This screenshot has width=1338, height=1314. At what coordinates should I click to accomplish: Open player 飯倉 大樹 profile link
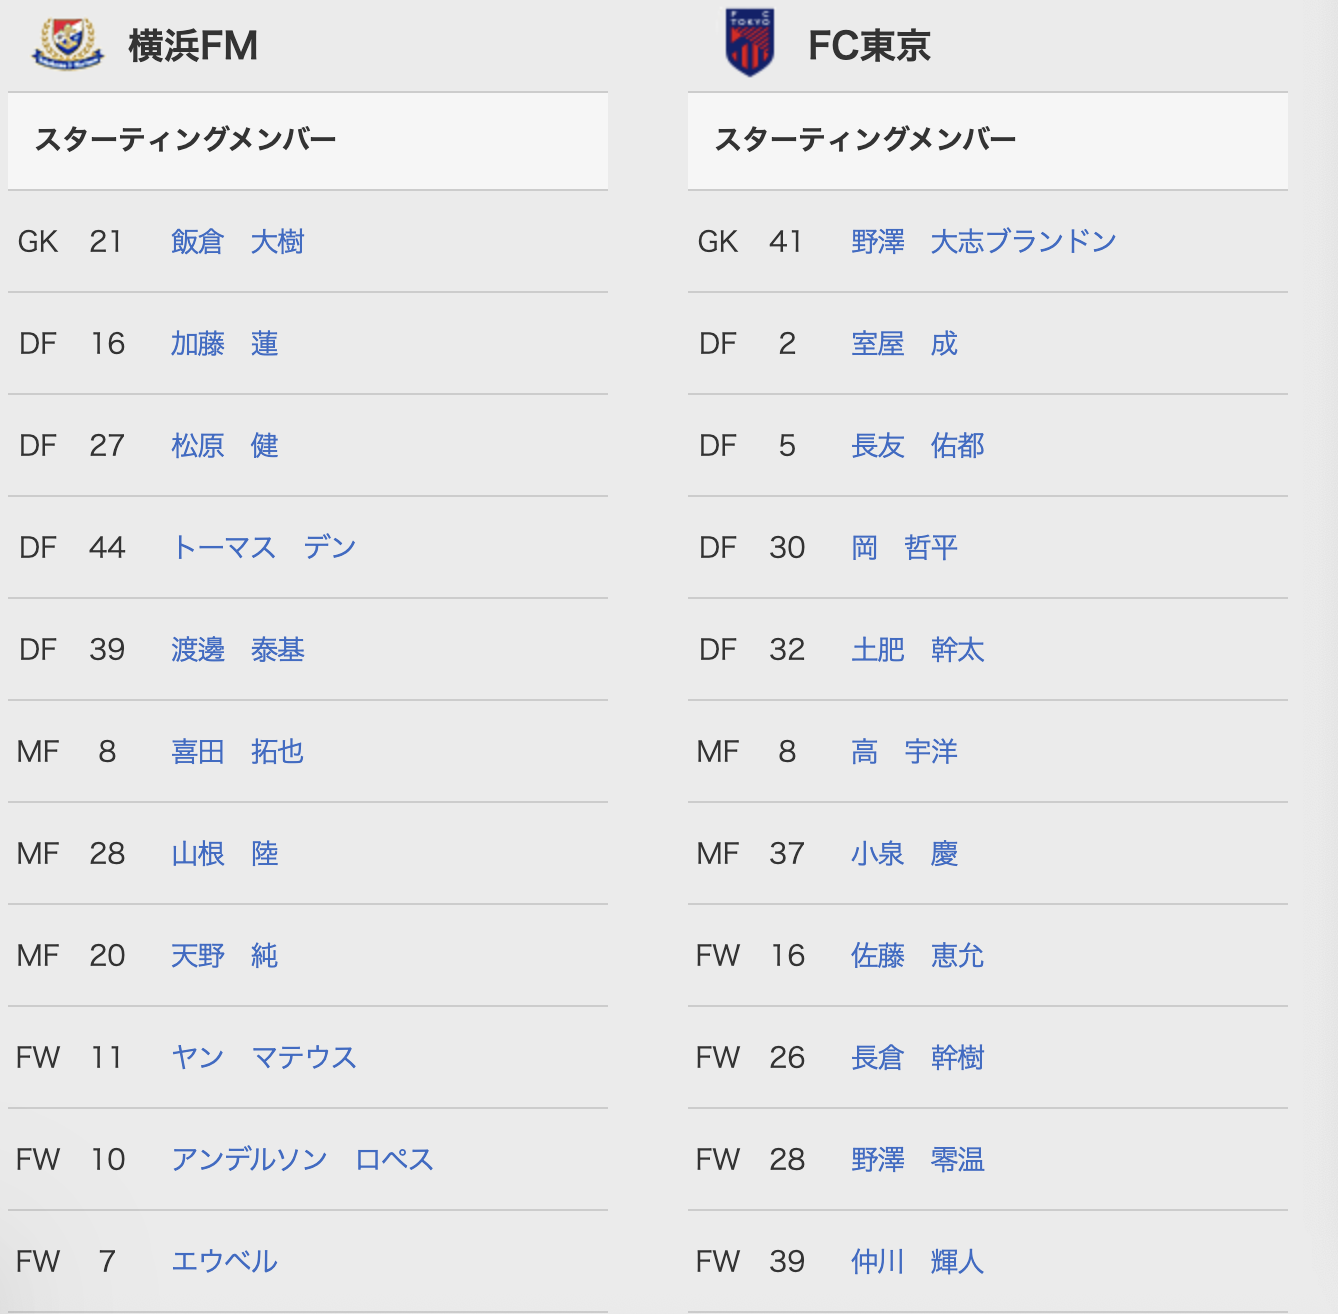[x=238, y=242]
